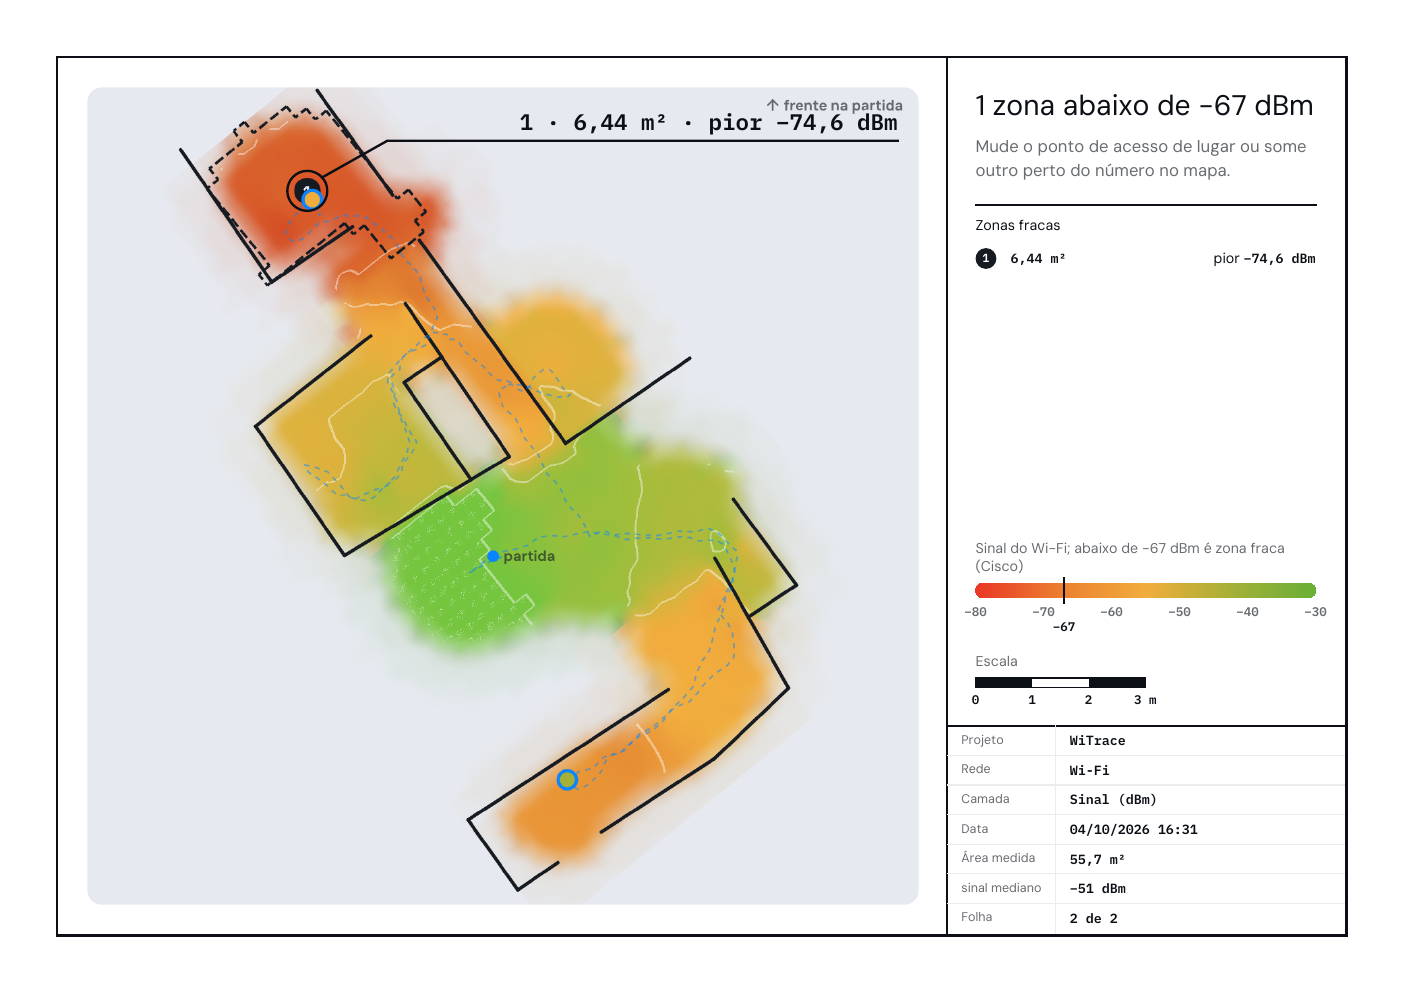Click the "Zonas fracas" section title
This screenshot has height=993, width=1404.
(1018, 225)
